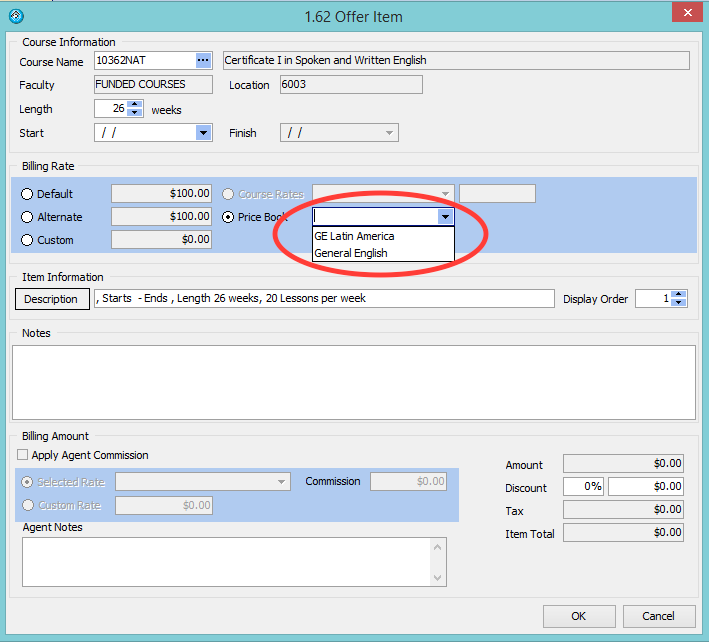Select the Default billing rate radio
709x642 pixels.
(27, 194)
